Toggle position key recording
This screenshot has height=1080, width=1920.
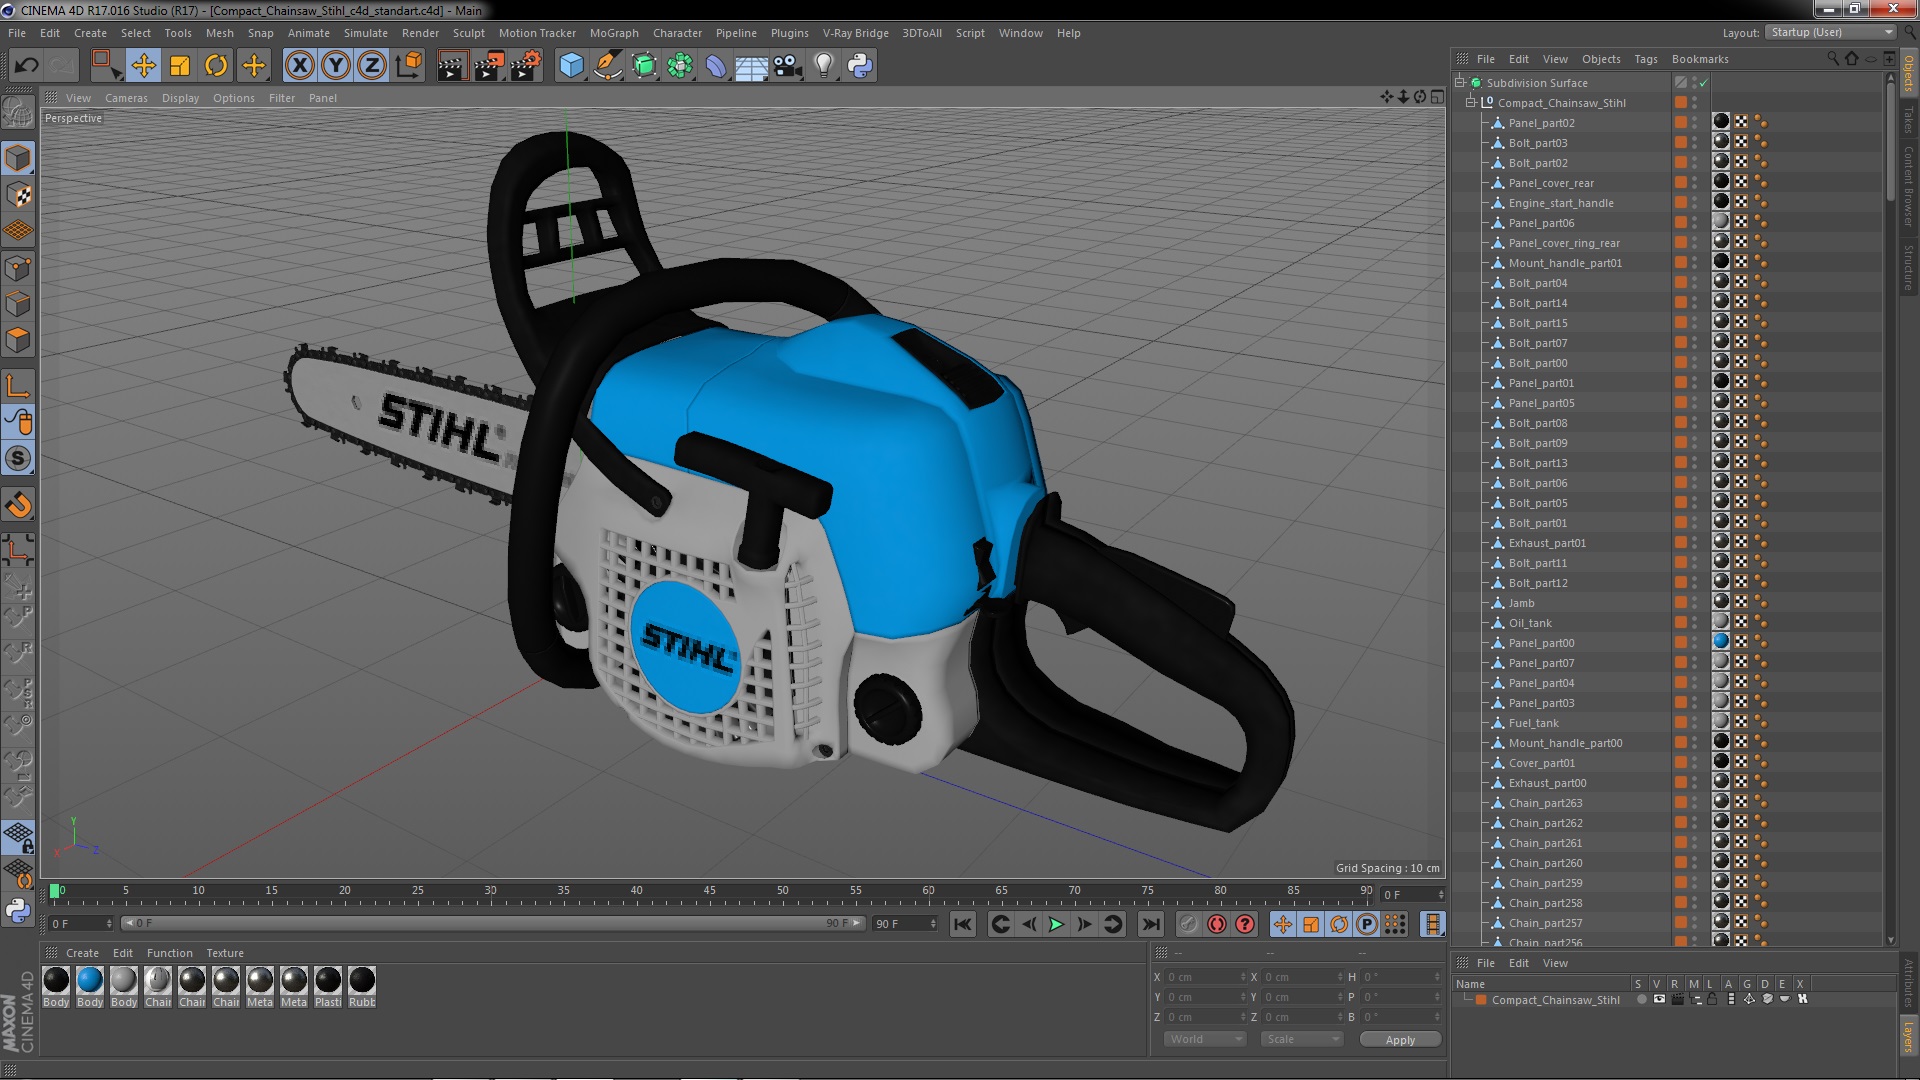pyautogui.click(x=1283, y=924)
